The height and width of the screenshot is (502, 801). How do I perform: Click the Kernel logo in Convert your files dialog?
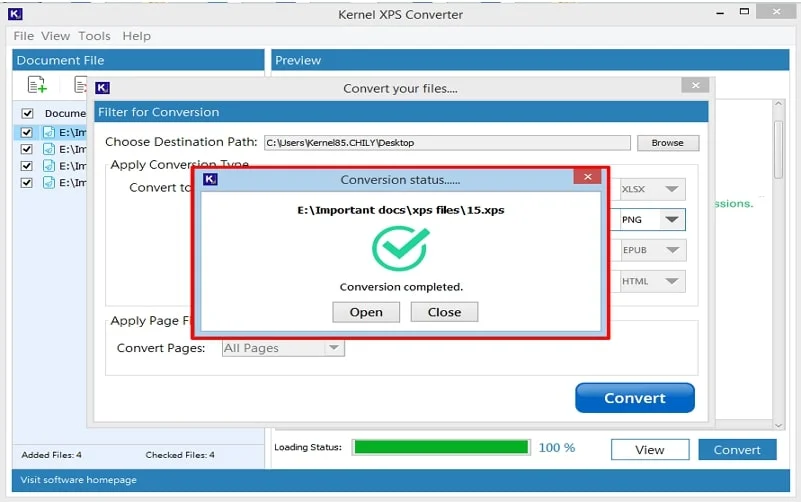[x=103, y=88]
